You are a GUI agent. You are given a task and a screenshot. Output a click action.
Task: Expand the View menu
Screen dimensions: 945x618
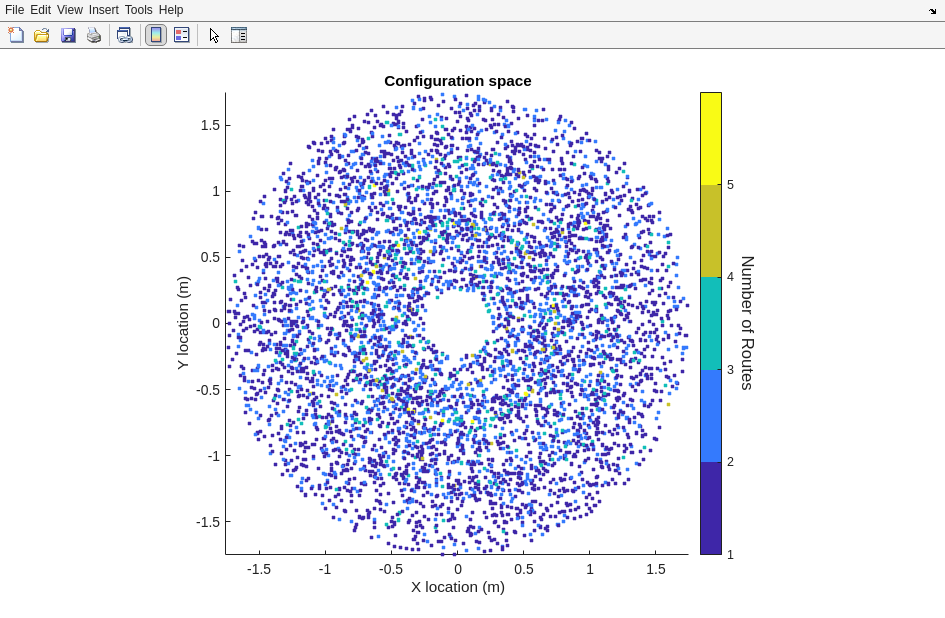coord(70,10)
